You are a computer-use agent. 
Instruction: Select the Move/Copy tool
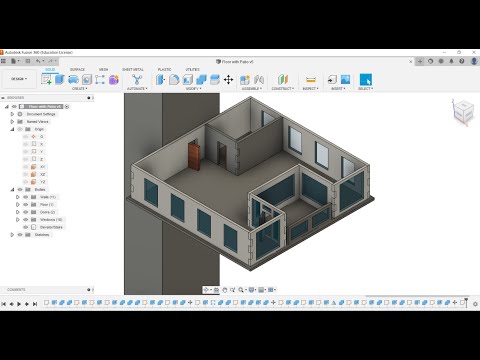(228, 79)
